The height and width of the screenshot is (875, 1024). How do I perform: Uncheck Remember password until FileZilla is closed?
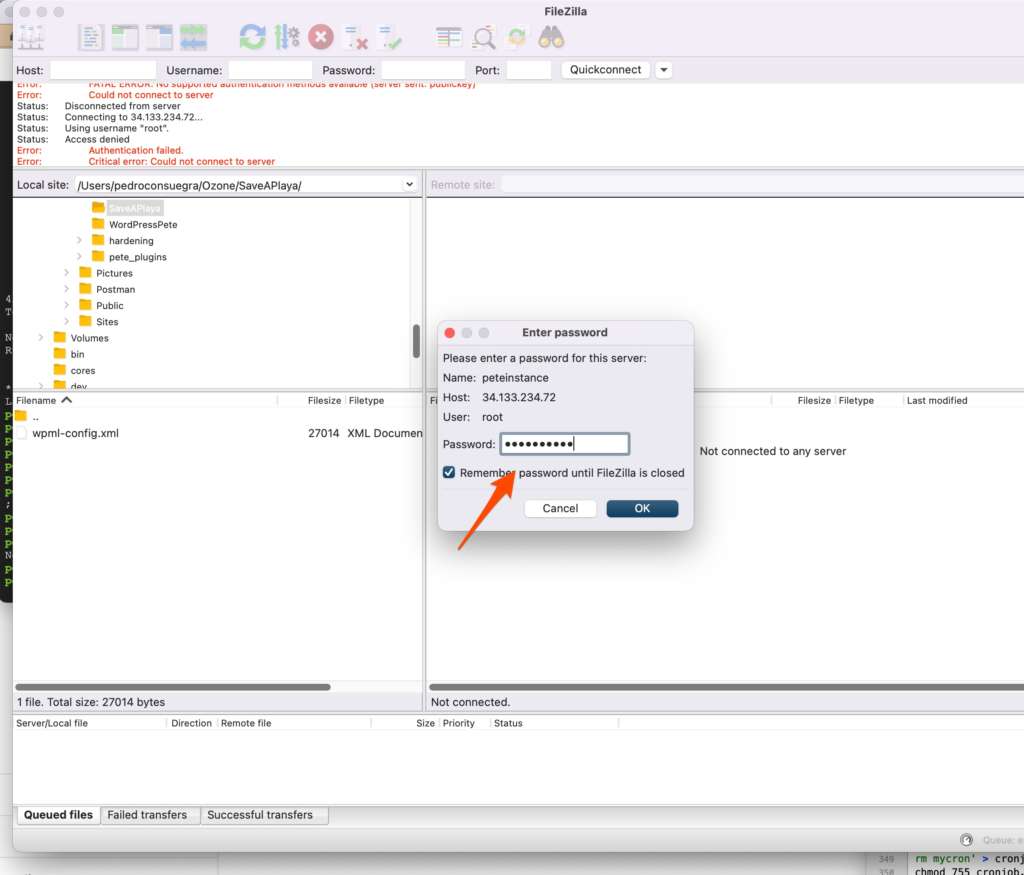(450, 473)
